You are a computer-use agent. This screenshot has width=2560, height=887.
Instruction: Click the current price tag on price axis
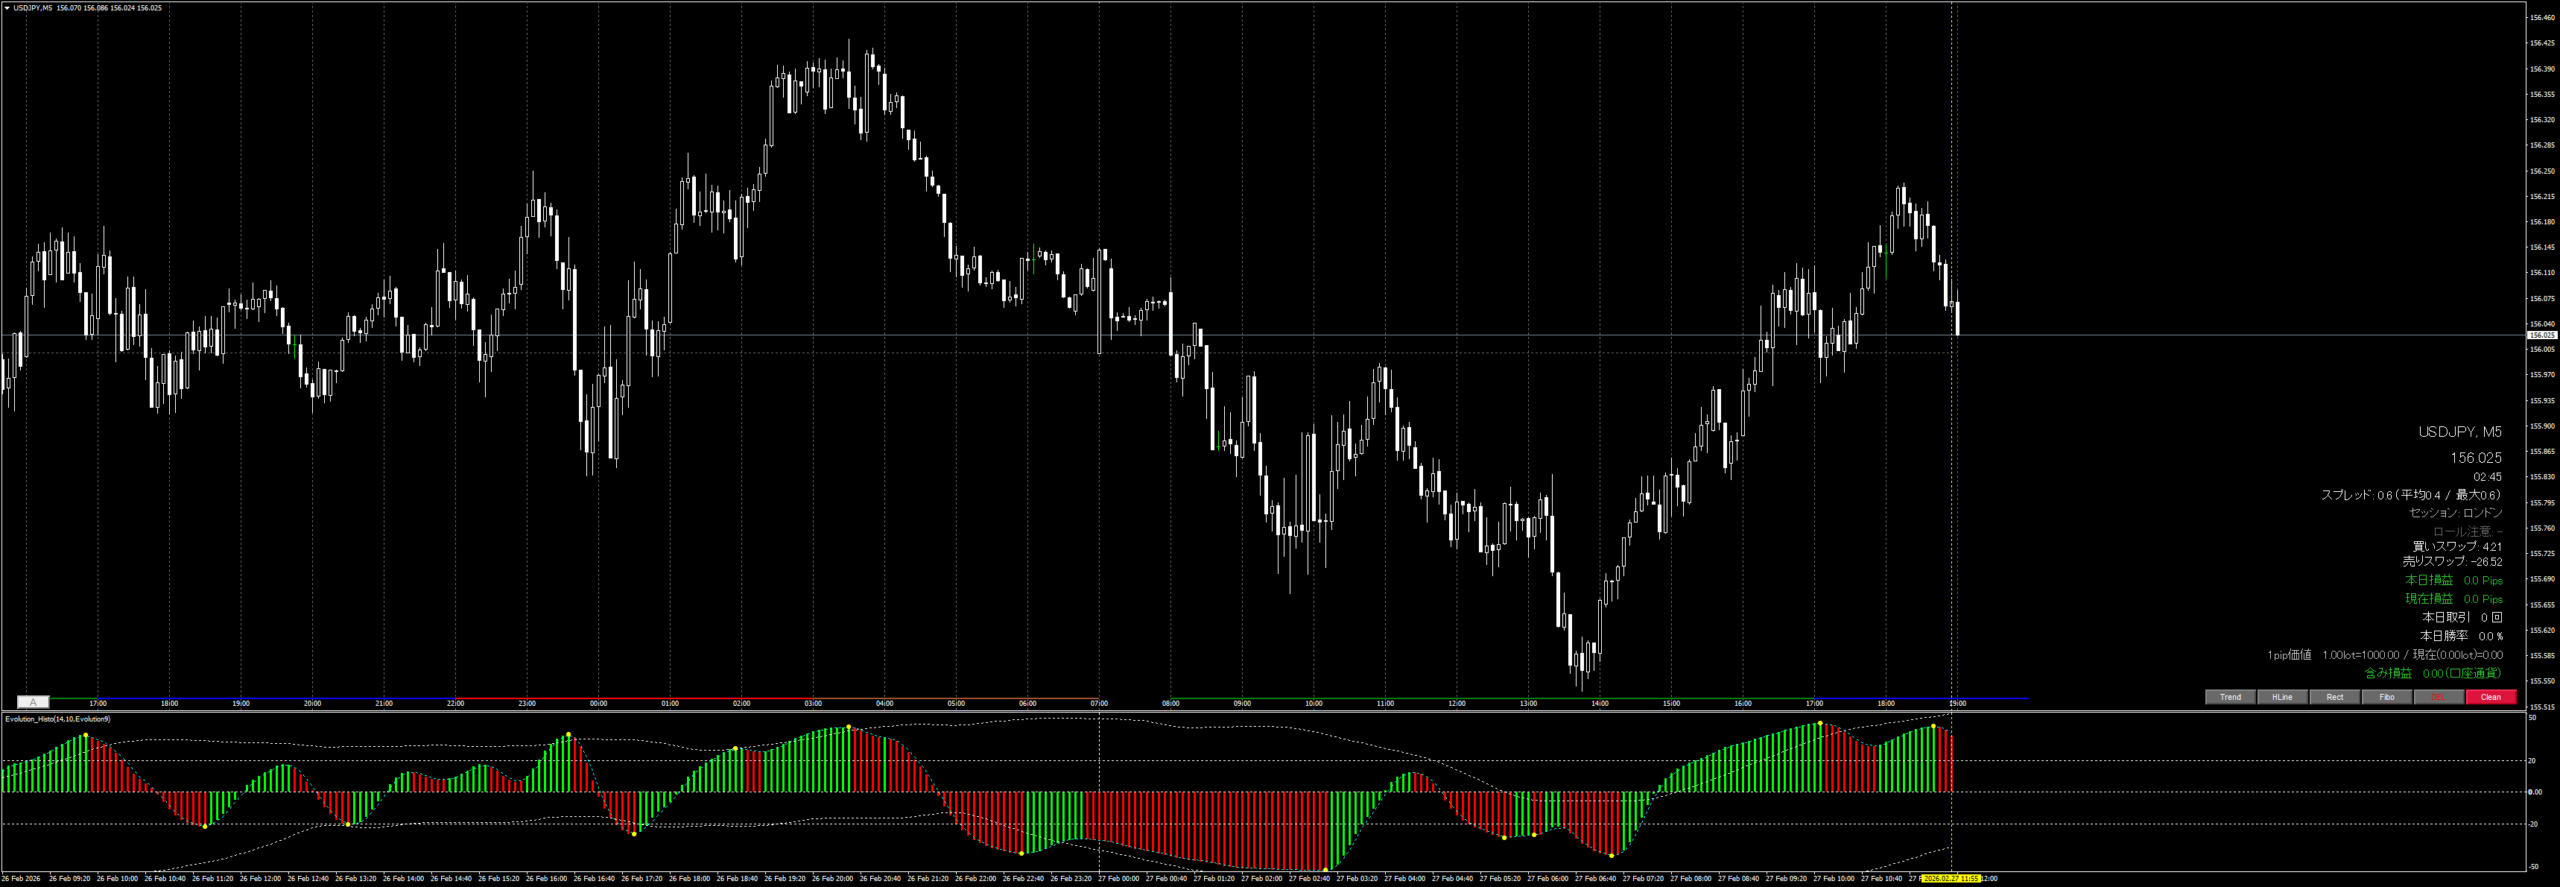(2541, 336)
